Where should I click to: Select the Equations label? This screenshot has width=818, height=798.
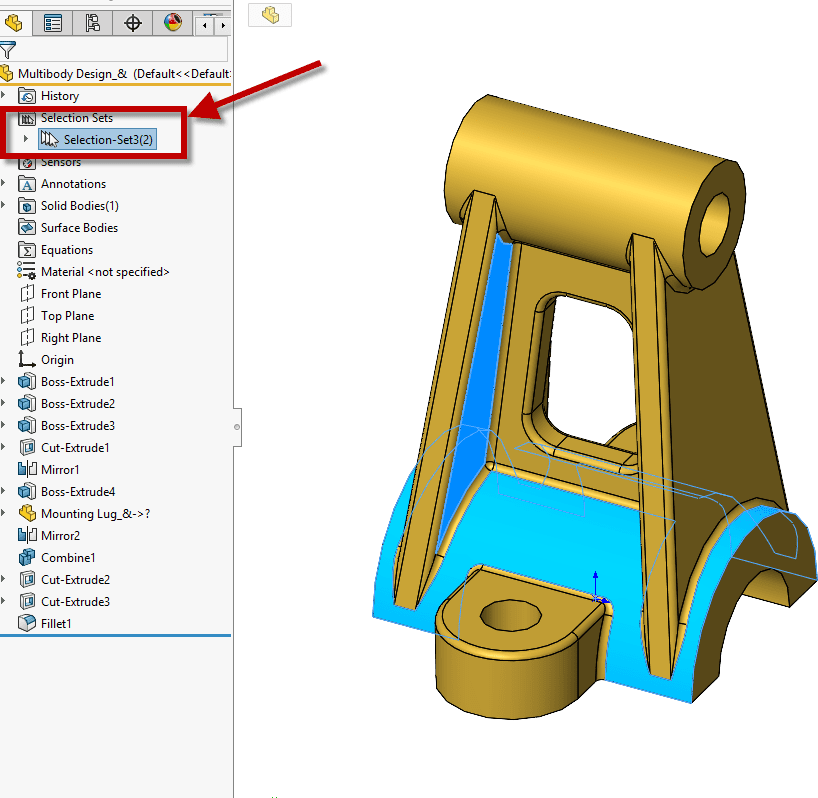click(x=67, y=250)
